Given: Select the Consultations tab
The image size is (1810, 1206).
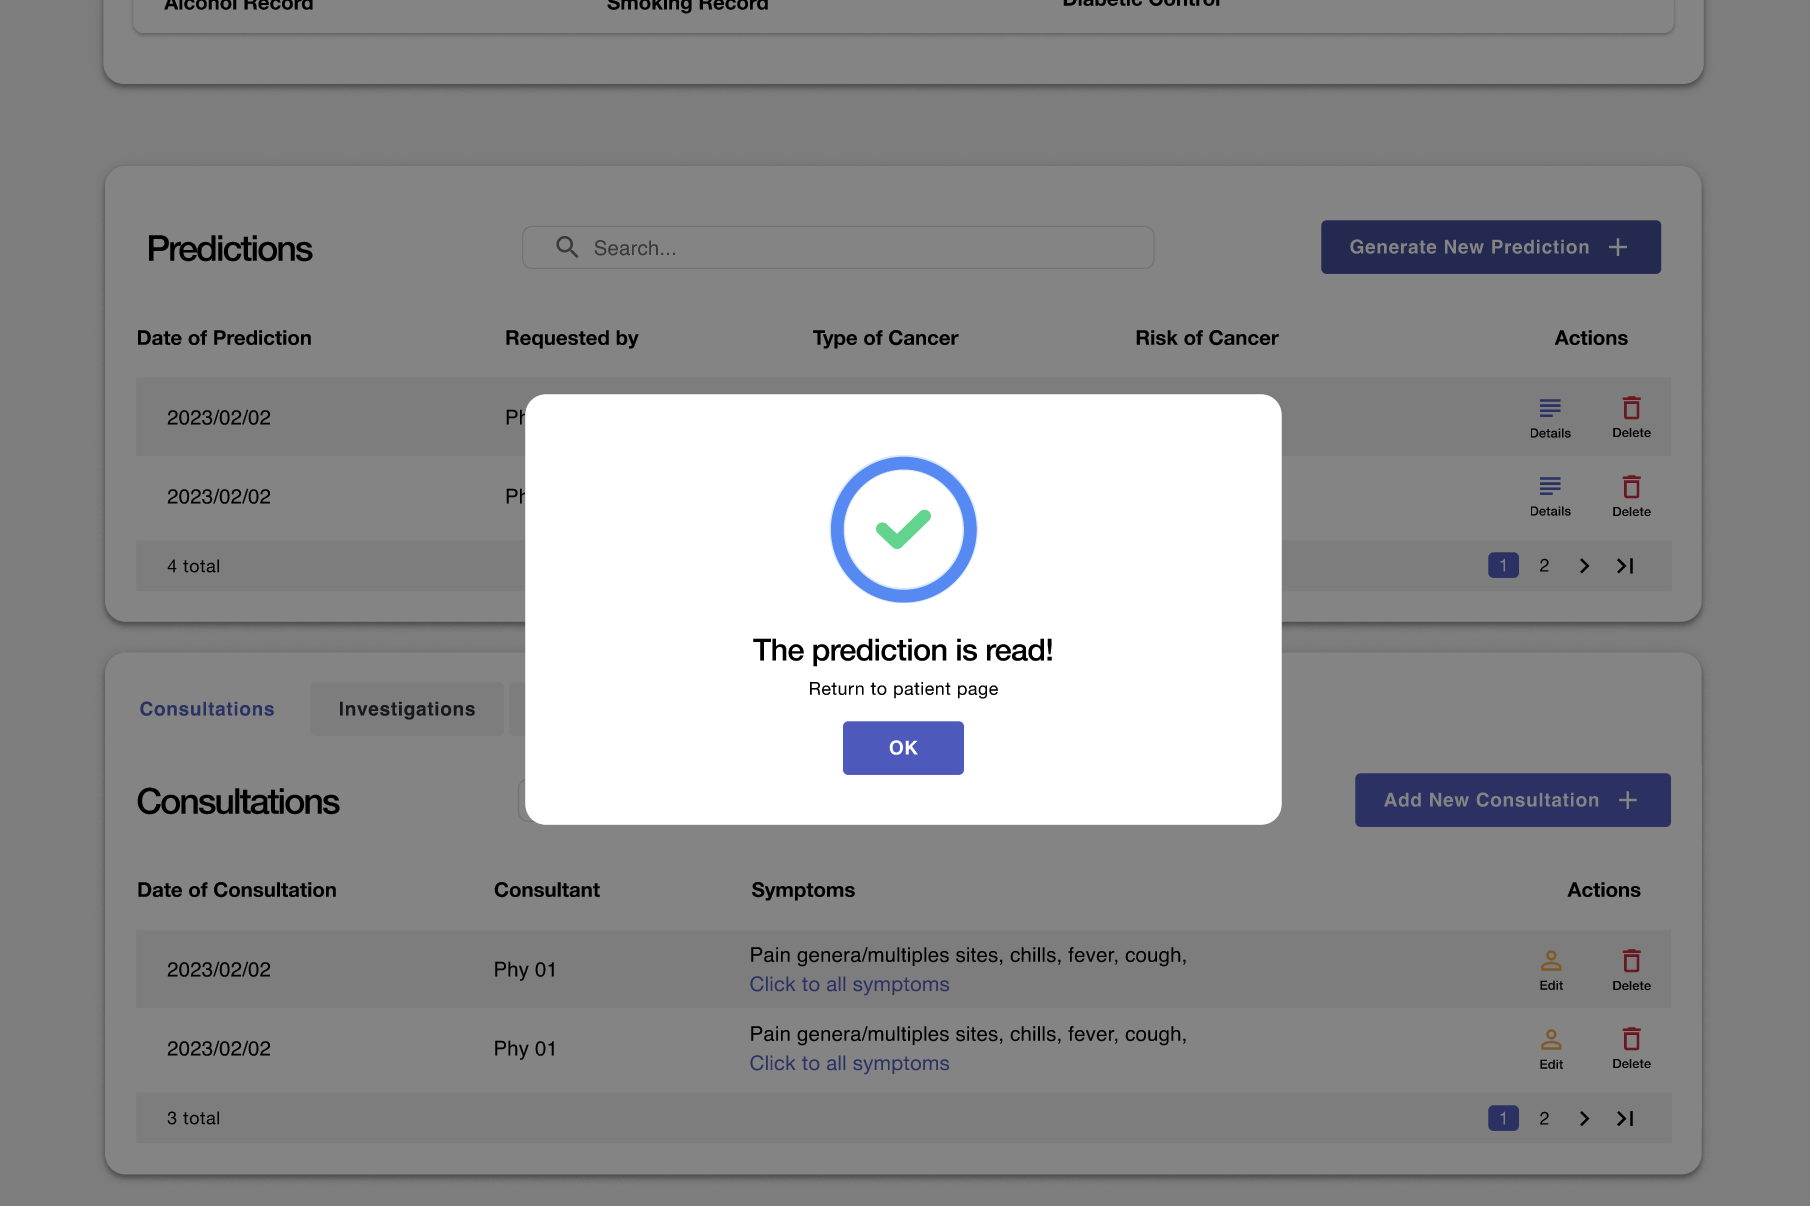Looking at the screenshot, I should click(207, 709).
